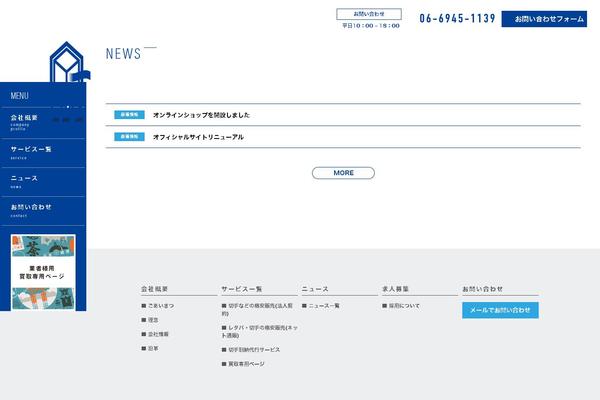Open the レタパ・切手の格安販売(ネット通販) footer link
This screenshot has width=600, height=400.
tap(259, 331)
